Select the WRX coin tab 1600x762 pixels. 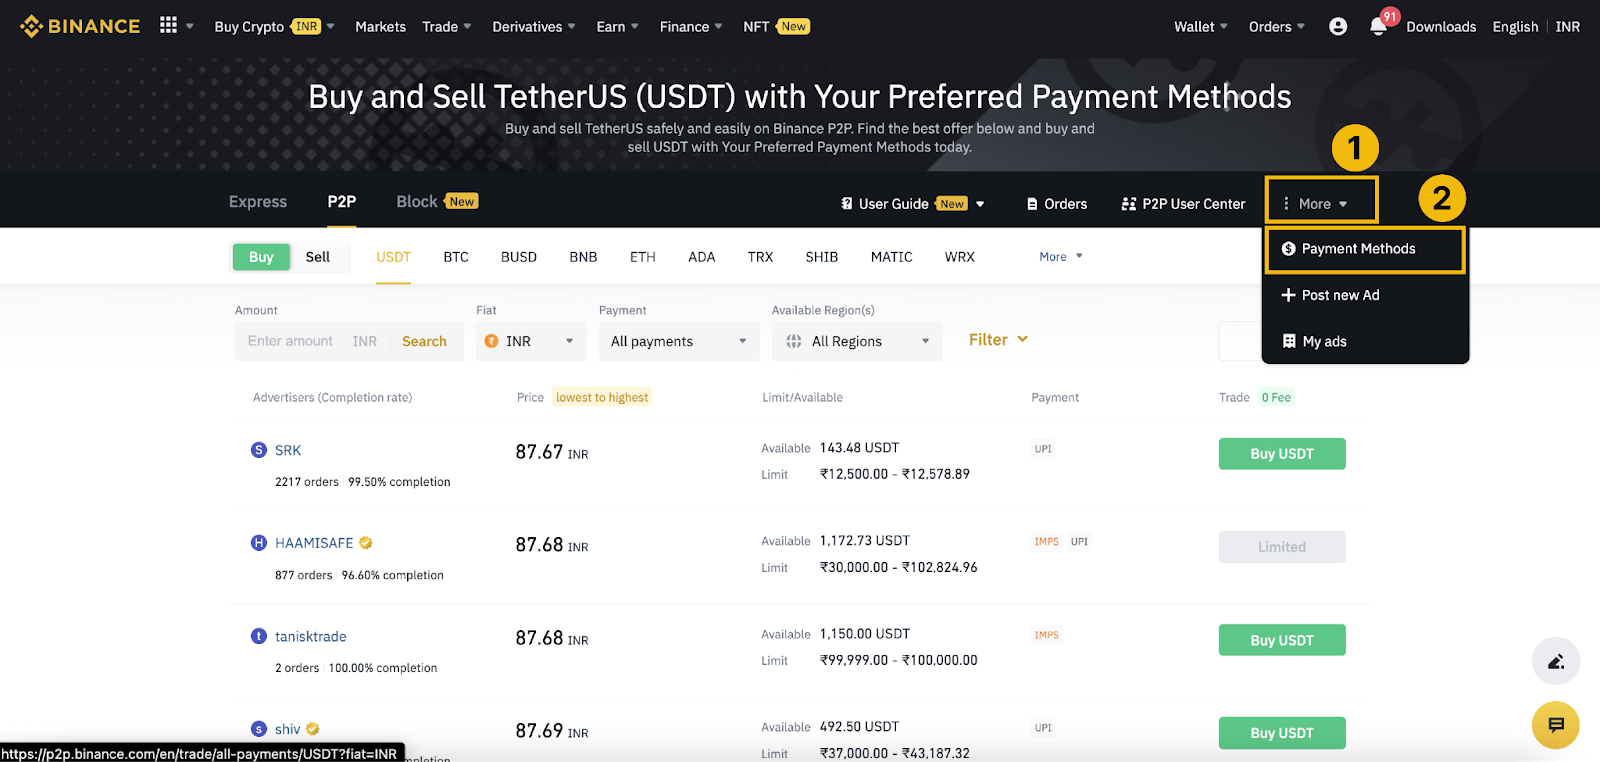pos(960,257)
